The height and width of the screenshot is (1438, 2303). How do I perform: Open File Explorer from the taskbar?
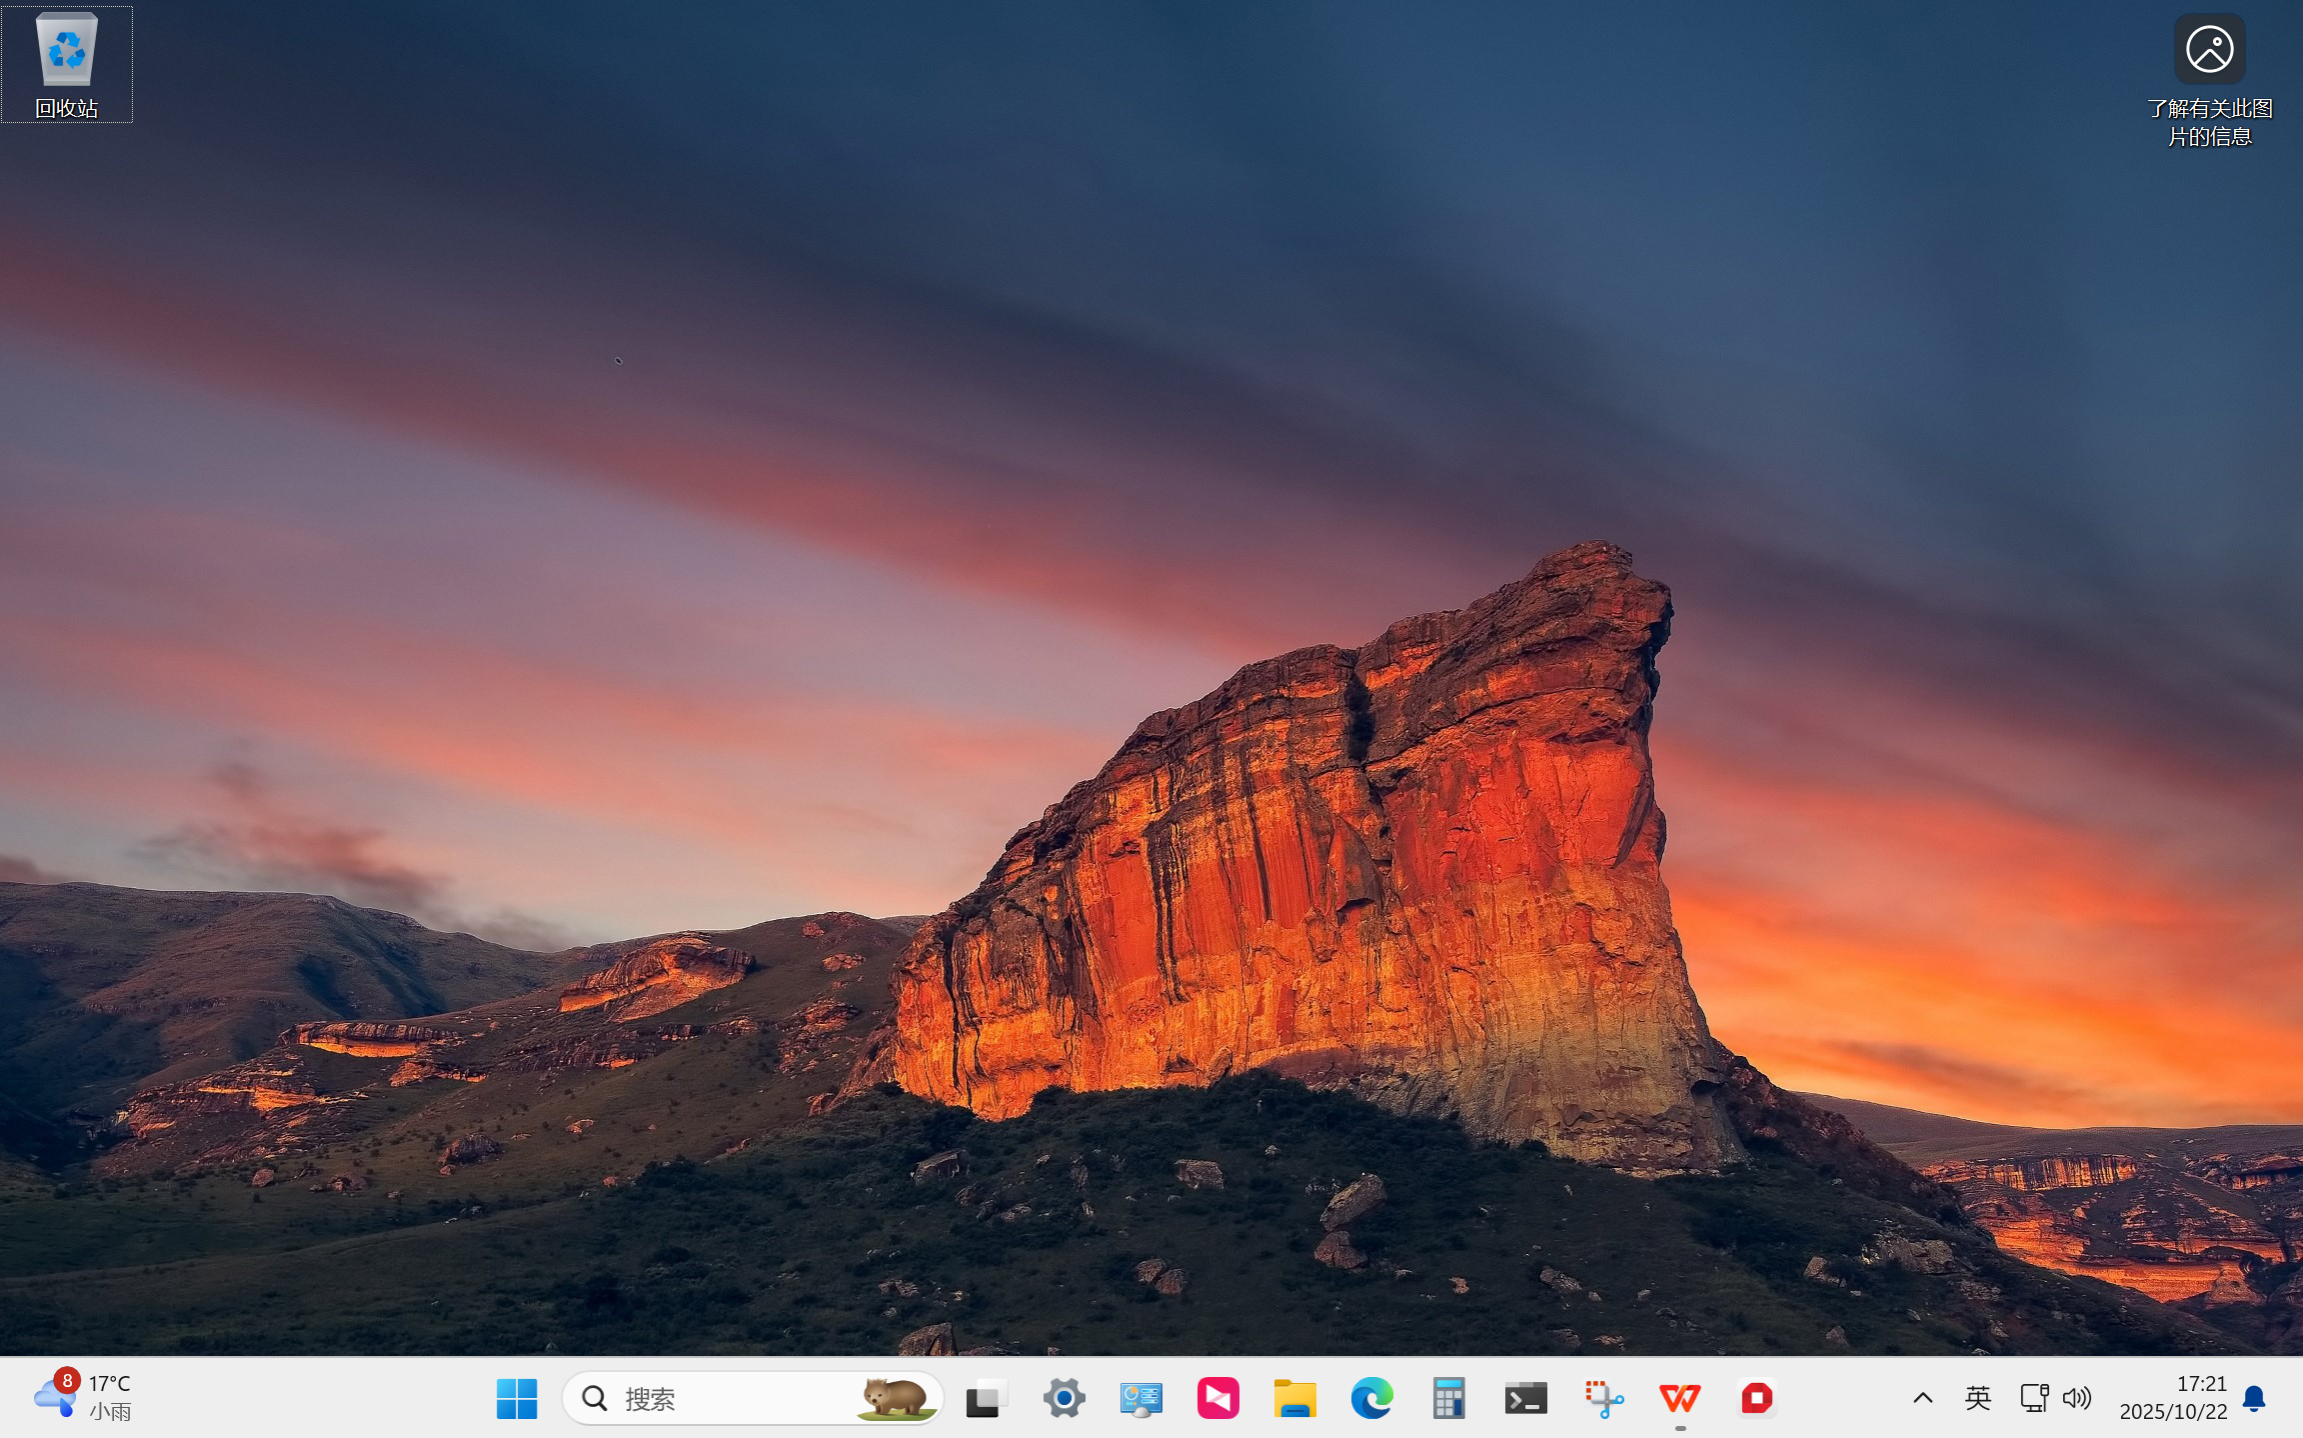(x=1295, y=1398)
